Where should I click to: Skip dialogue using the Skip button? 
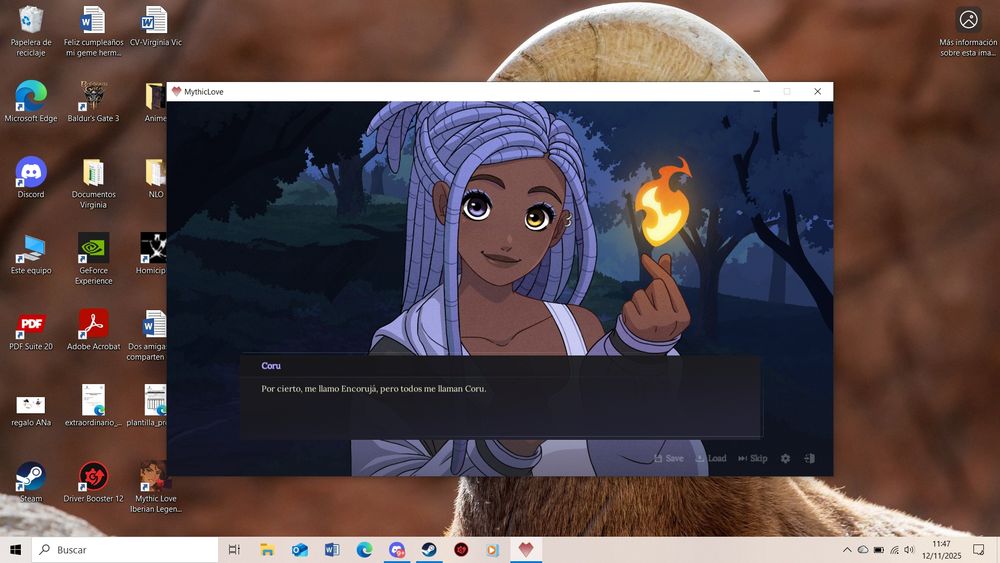click(x=753, y=458)
